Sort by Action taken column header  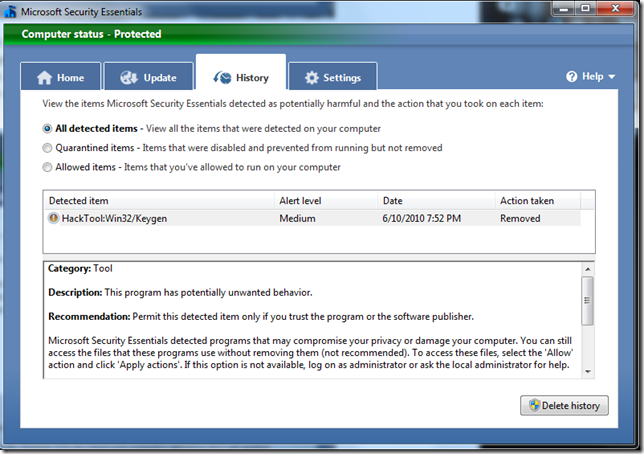pos(538,200)
